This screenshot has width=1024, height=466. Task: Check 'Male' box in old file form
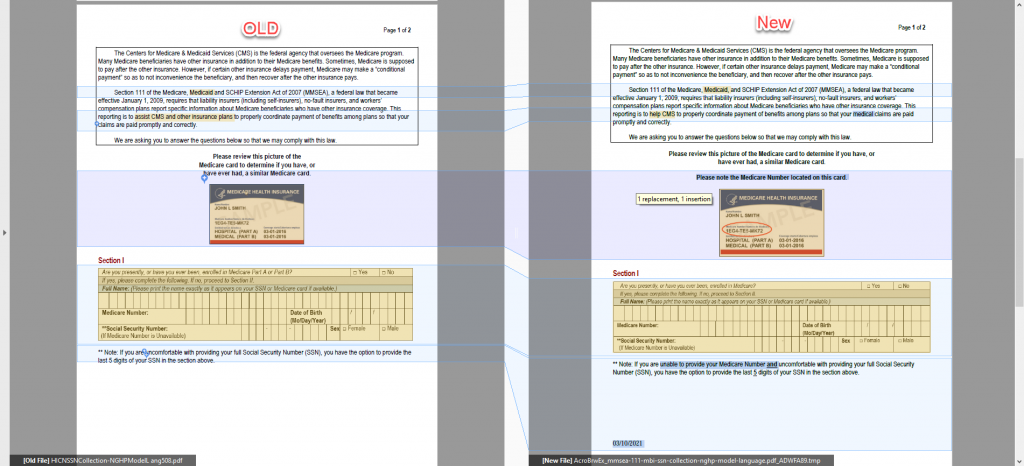pos(384,328)
